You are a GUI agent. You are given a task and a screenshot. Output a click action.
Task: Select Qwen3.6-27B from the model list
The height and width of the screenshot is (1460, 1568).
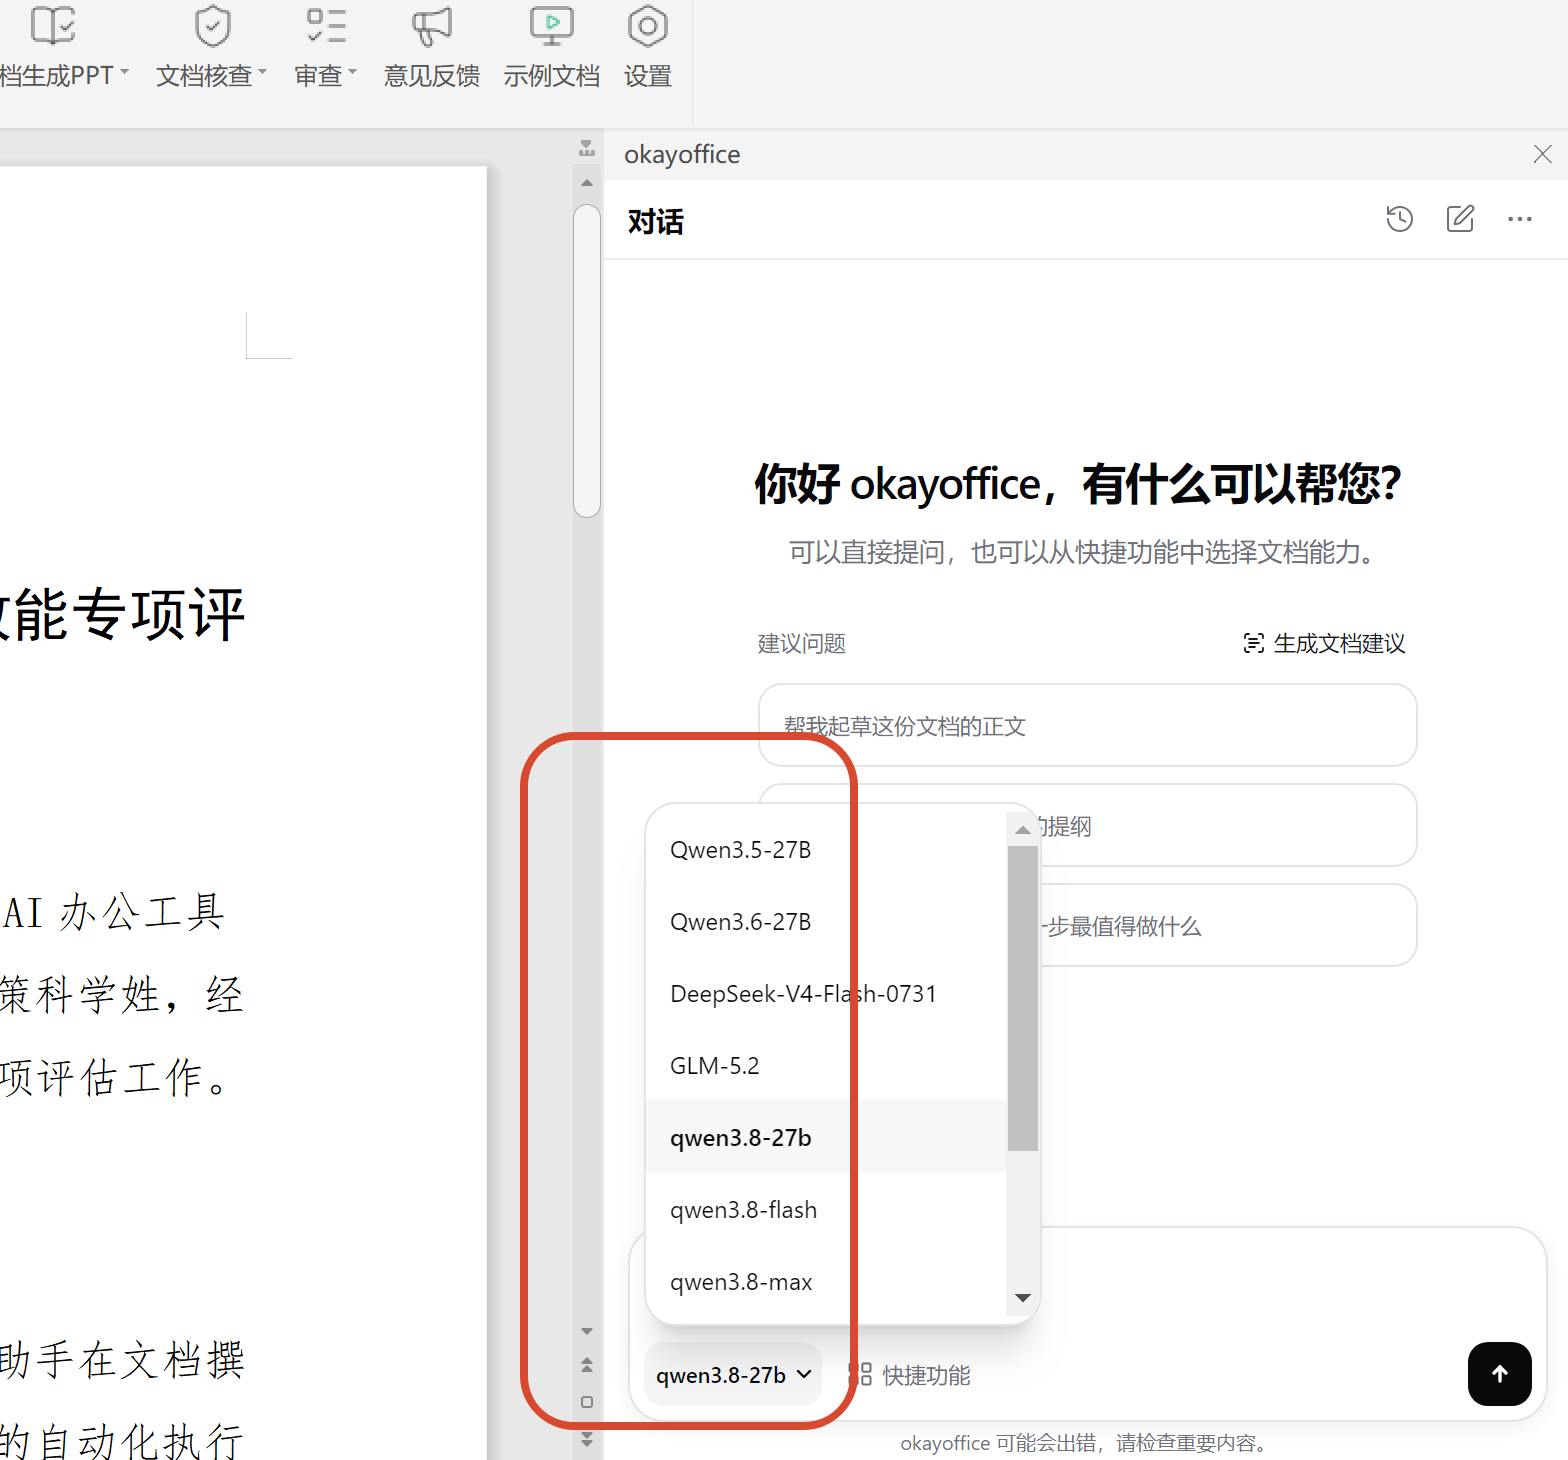pos(826,922)
